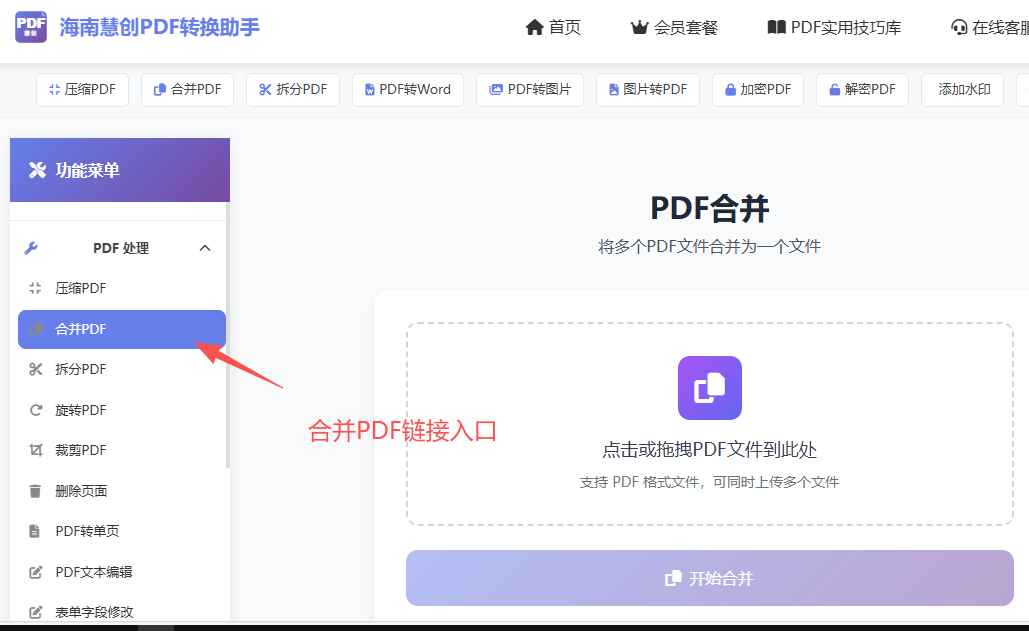Screen dimensions: 1029x631
Task: Click the 添加水印 toolbar button
Action: (x=963, y=89)
